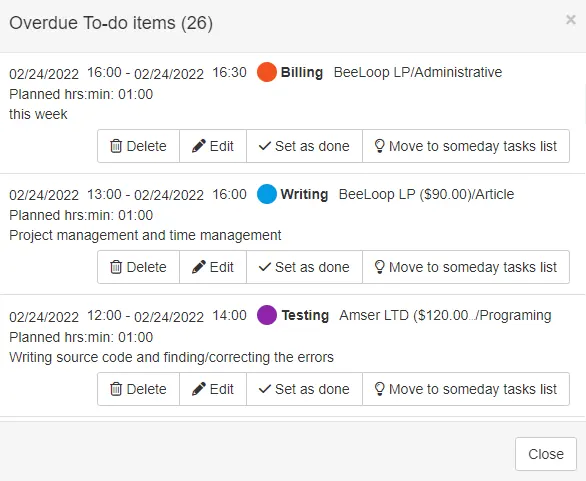Click the Amser LTD Programing project text

[445, 315]
